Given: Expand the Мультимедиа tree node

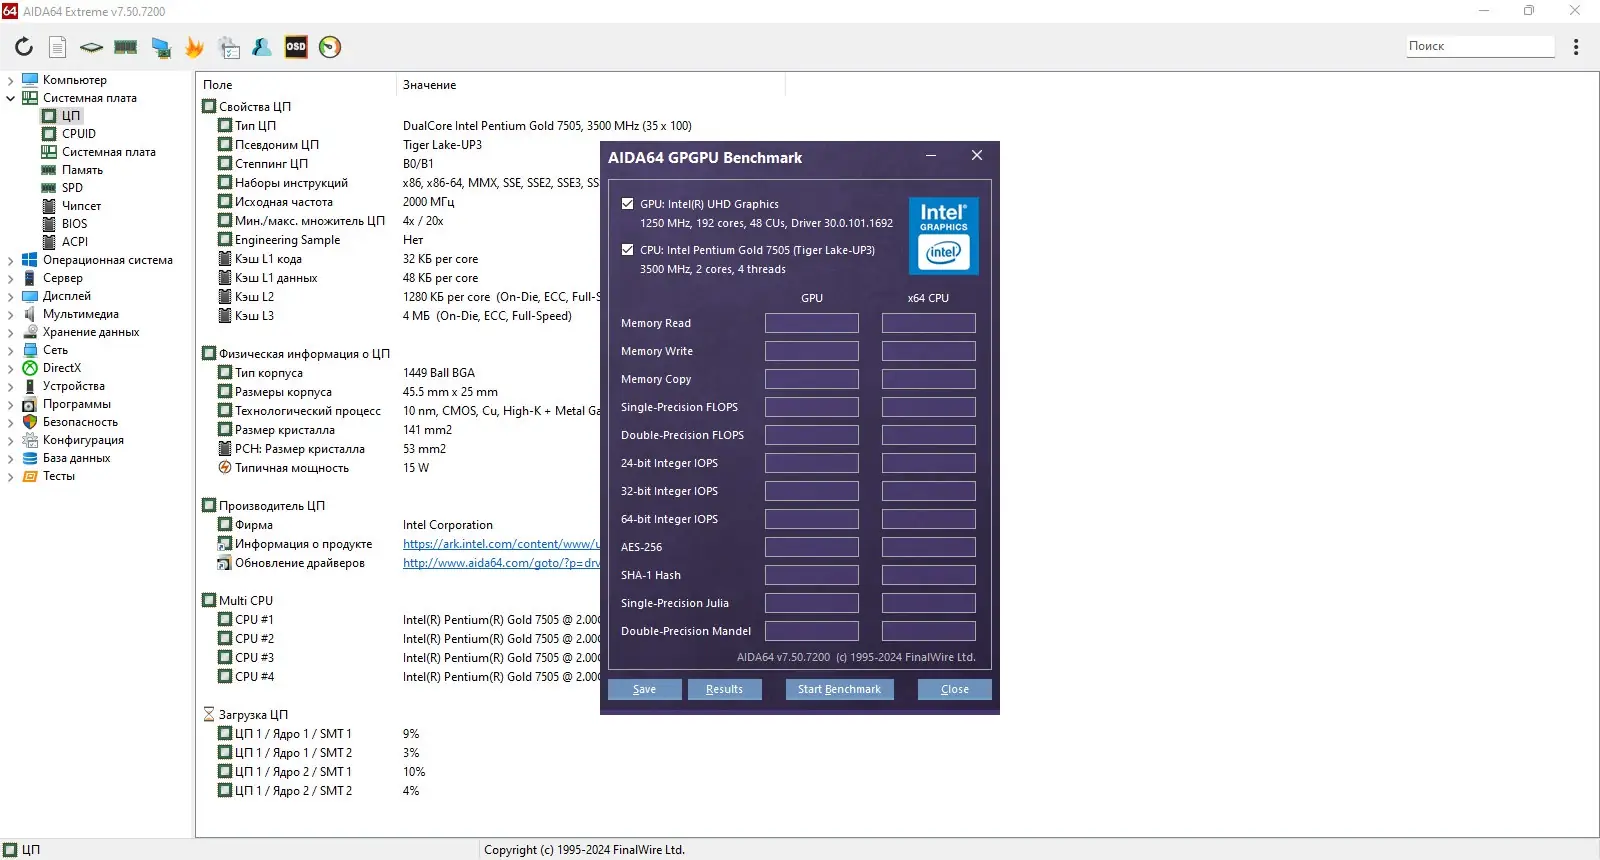Looking at the screenshot, I should click(10, 314).
